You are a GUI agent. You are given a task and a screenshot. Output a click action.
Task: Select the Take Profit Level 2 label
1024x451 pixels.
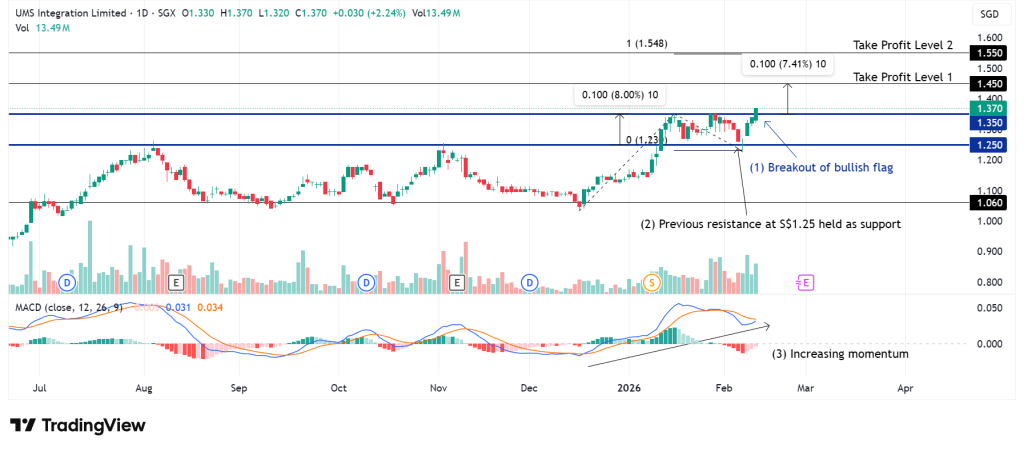pos(902,46)
